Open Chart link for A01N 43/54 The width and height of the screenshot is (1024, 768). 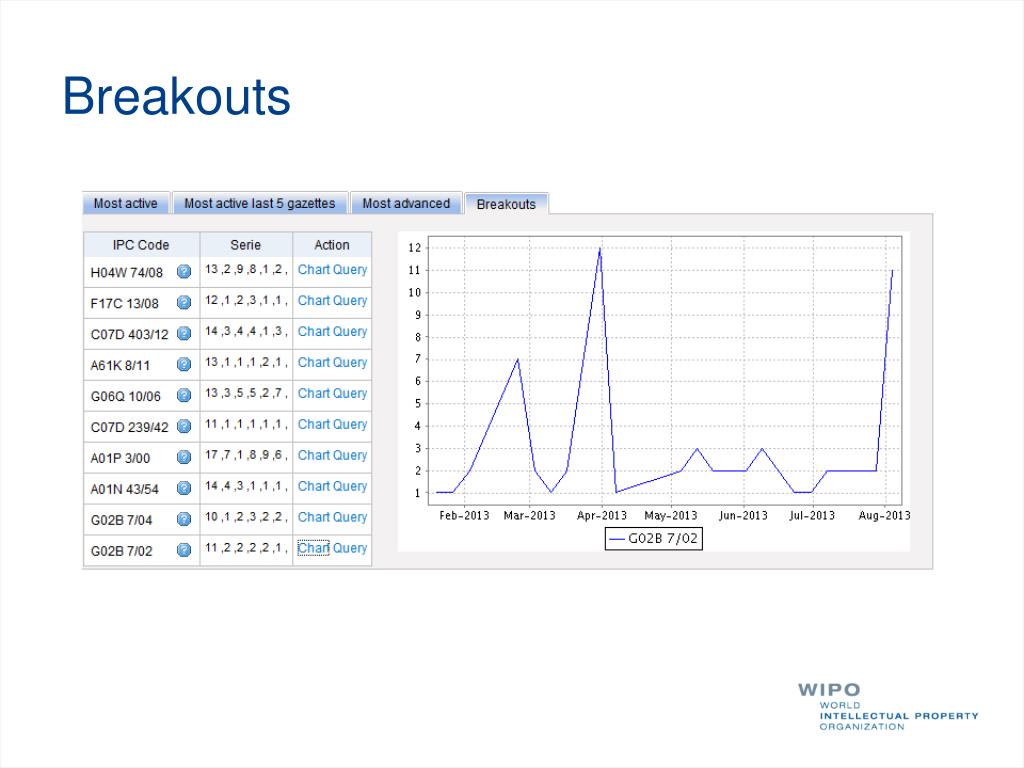(x=313, y=486)
